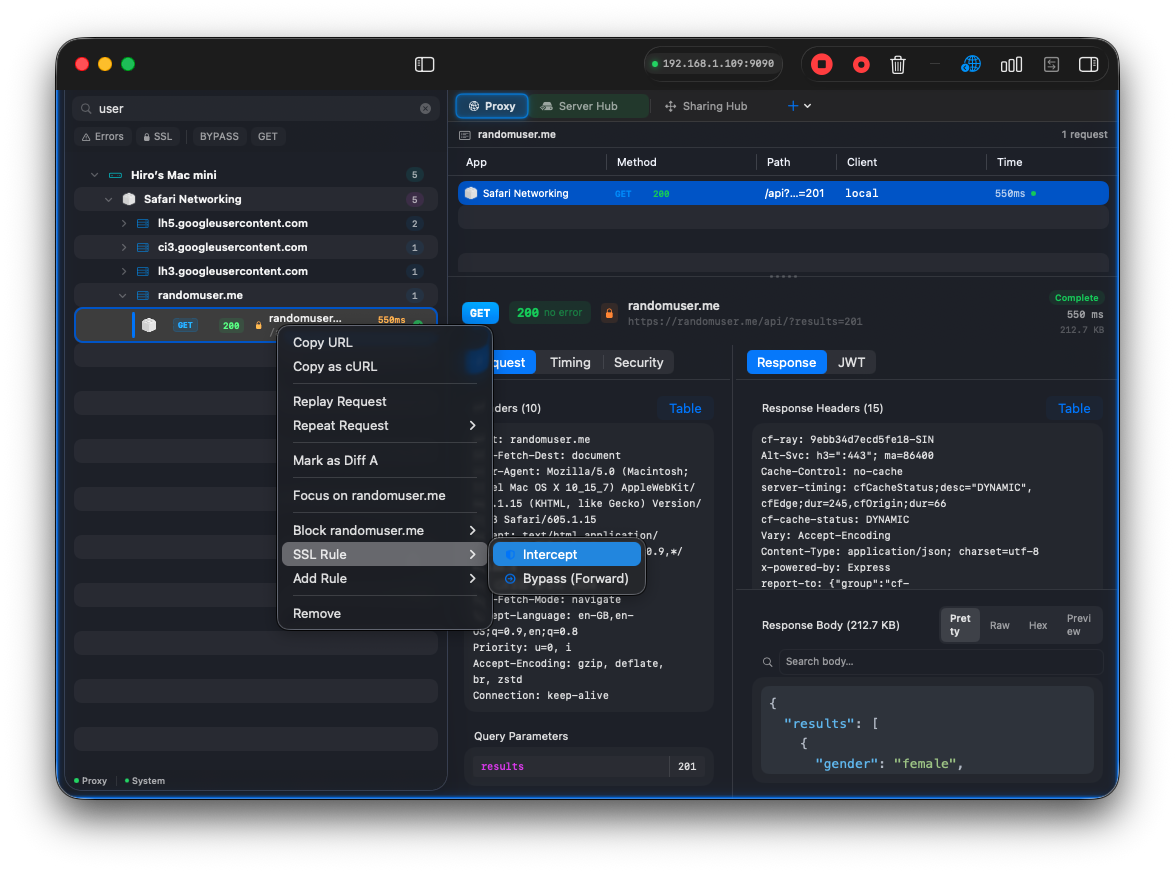Screen dimensions: 1175x873
Task: Enable the BYPASS filter chip
Action: click(219, 136)
